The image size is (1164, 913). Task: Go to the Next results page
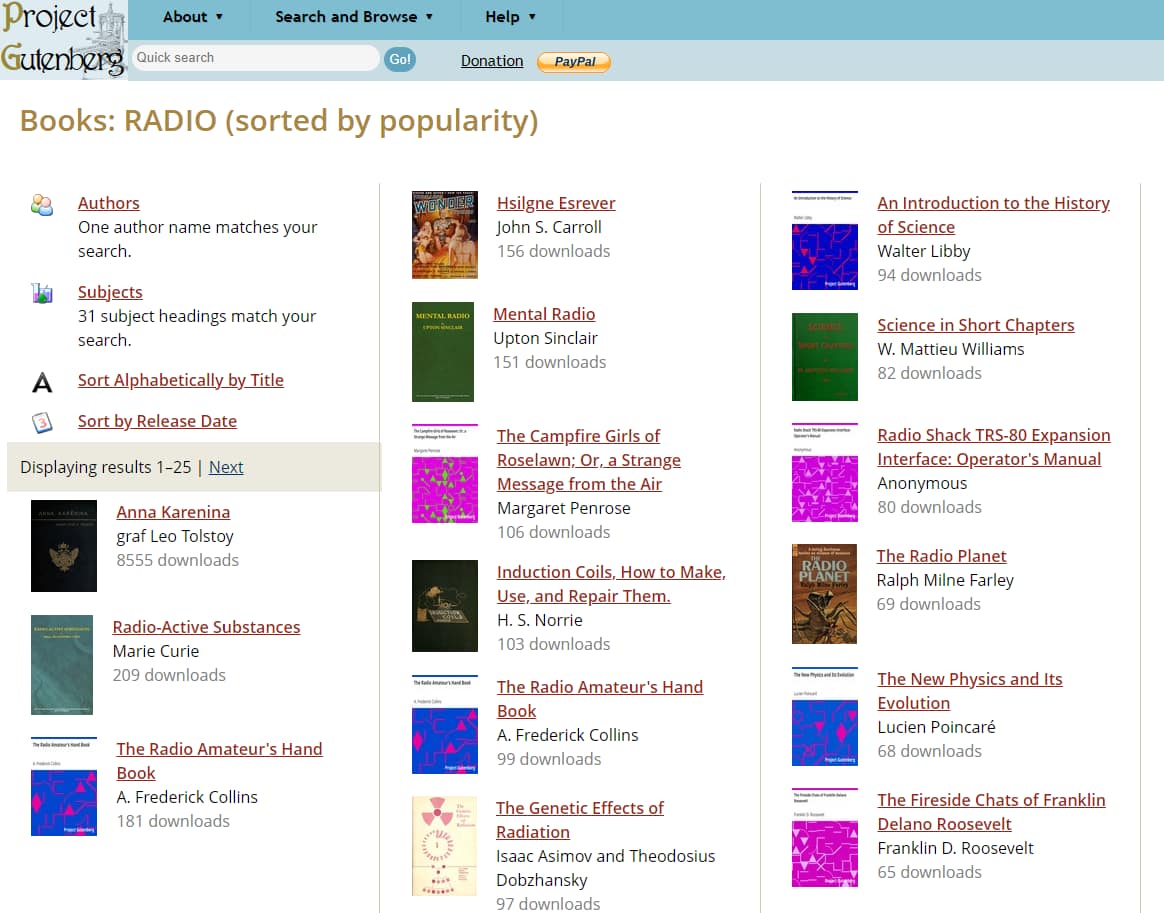tap(226, 467)
